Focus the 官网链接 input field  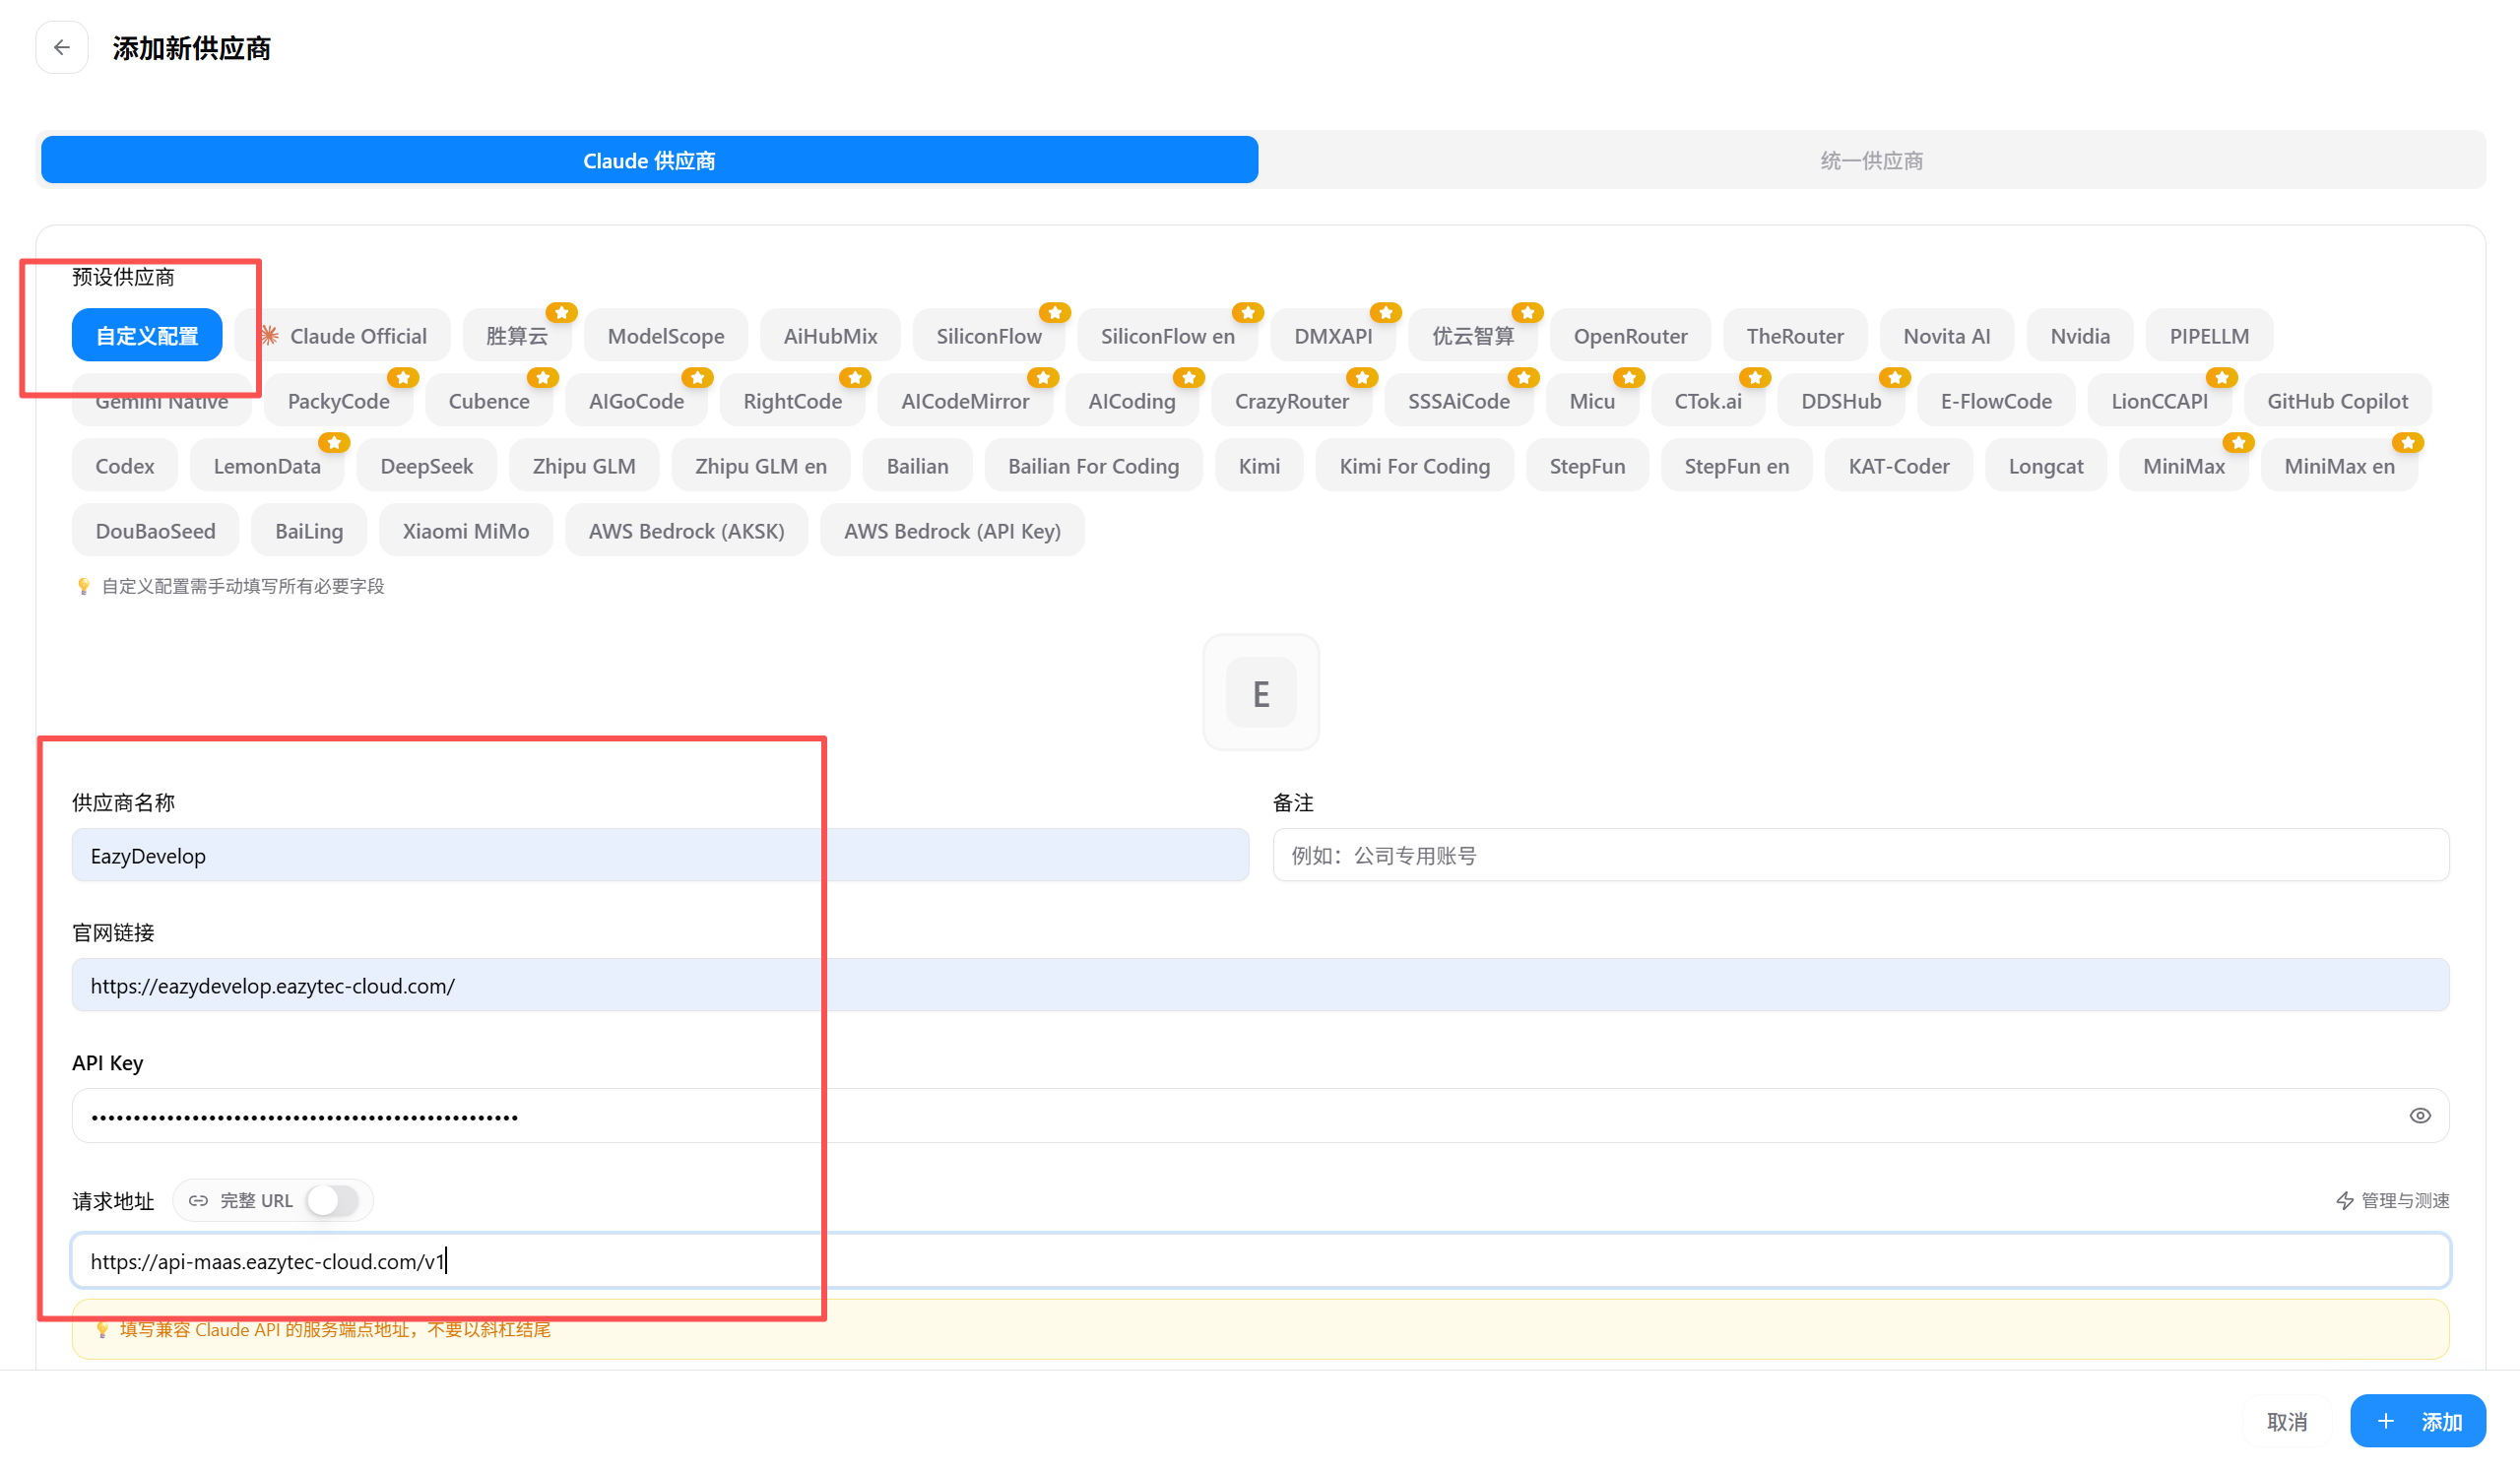click(1261, 985)
